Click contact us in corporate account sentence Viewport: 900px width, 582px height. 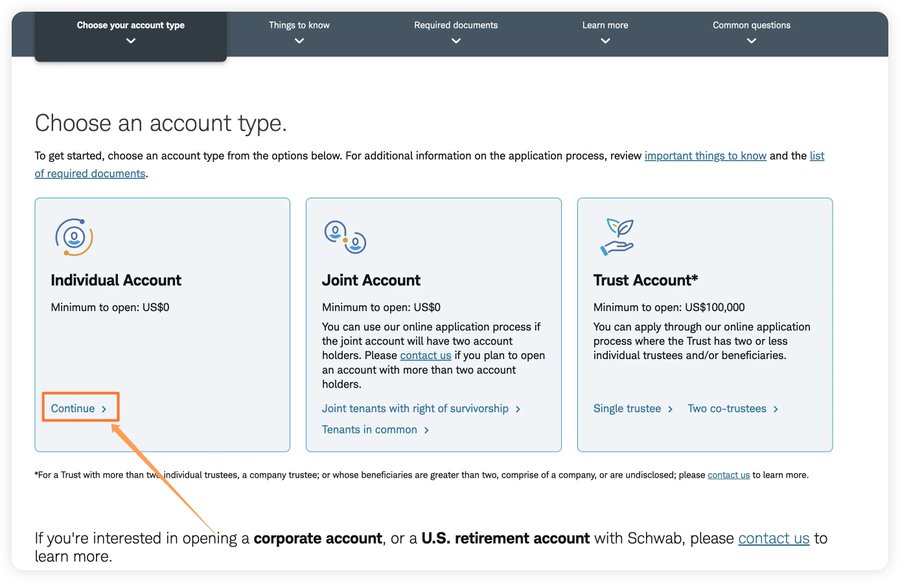click(x=773, y=538)
